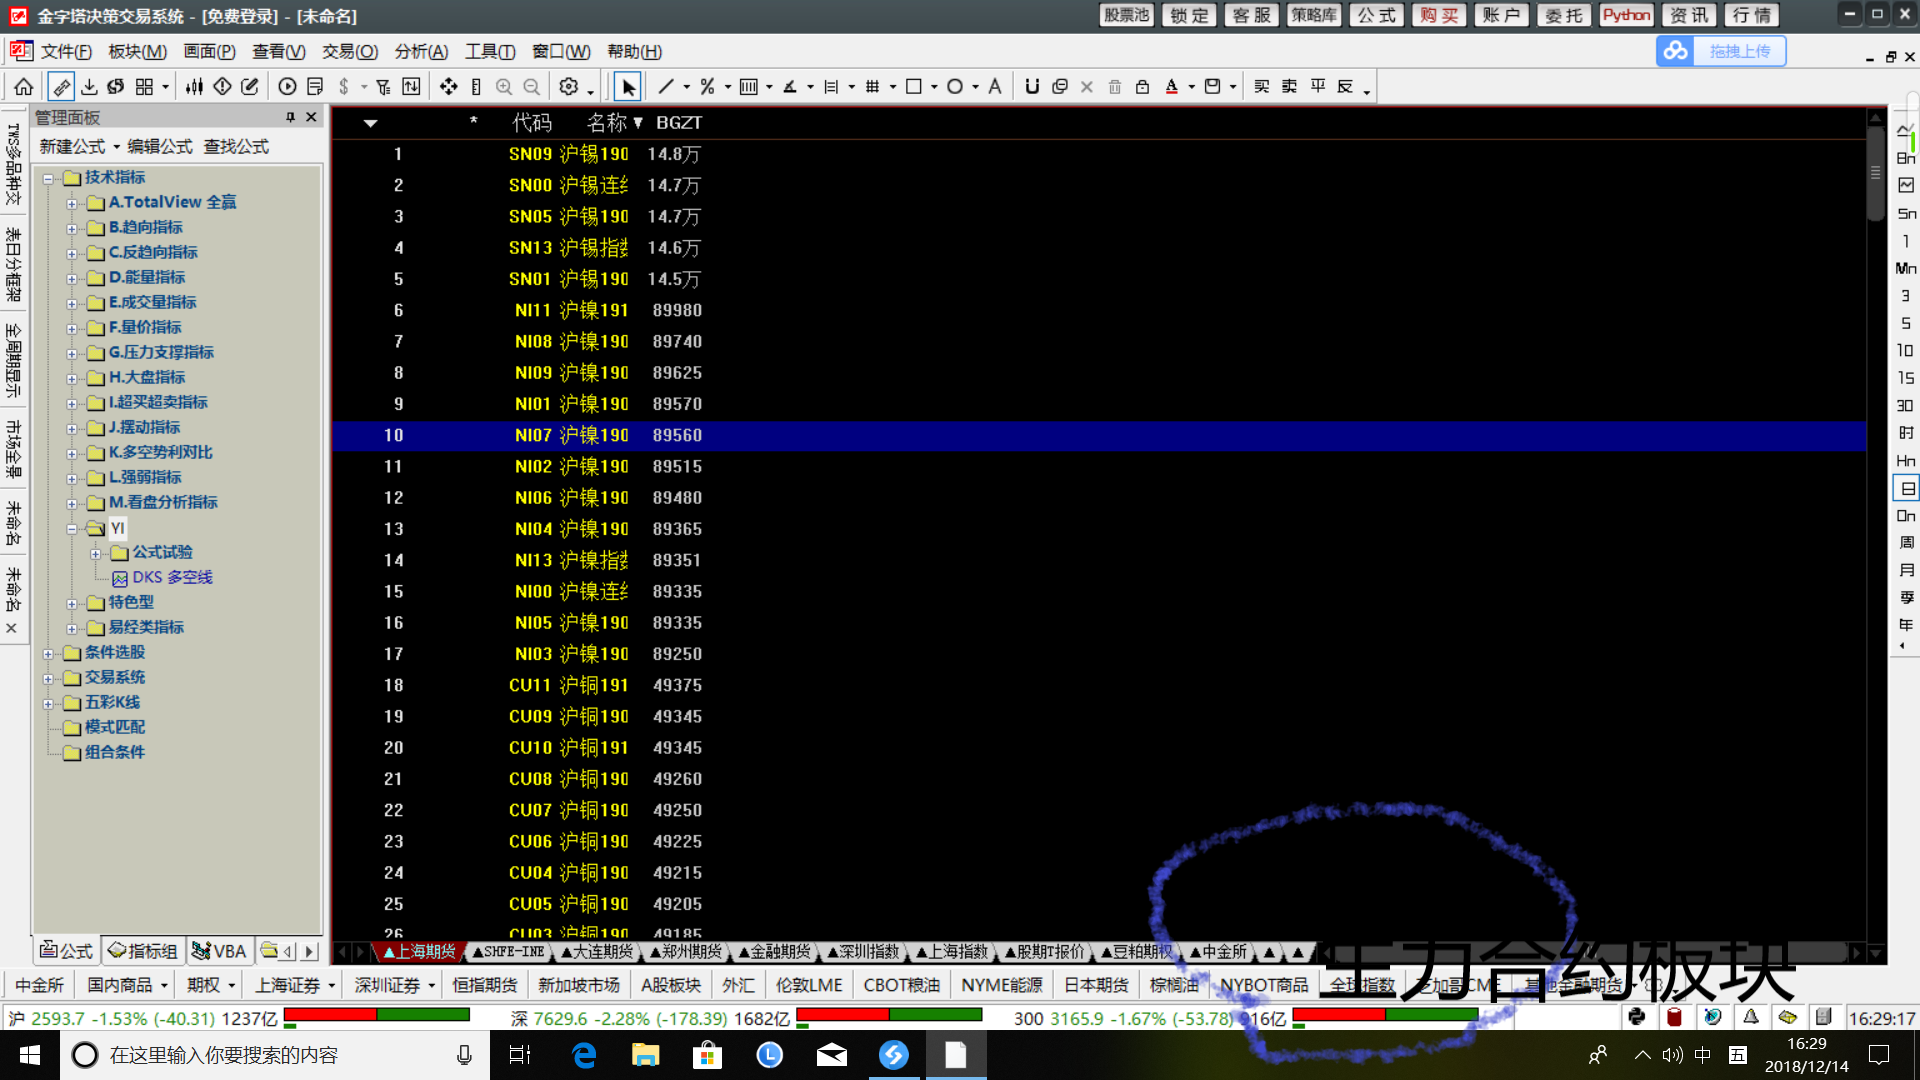
Task: Click the 拖拽上传 upload button
Action: point(1739,51)
